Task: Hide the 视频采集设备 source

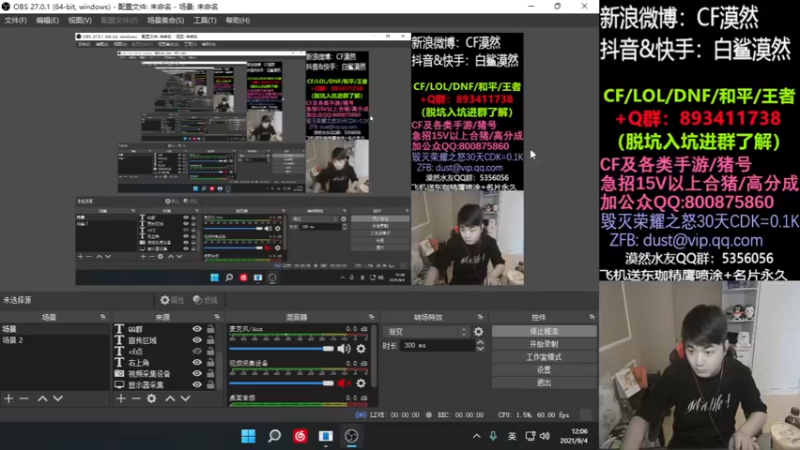Action: [197, 373]
